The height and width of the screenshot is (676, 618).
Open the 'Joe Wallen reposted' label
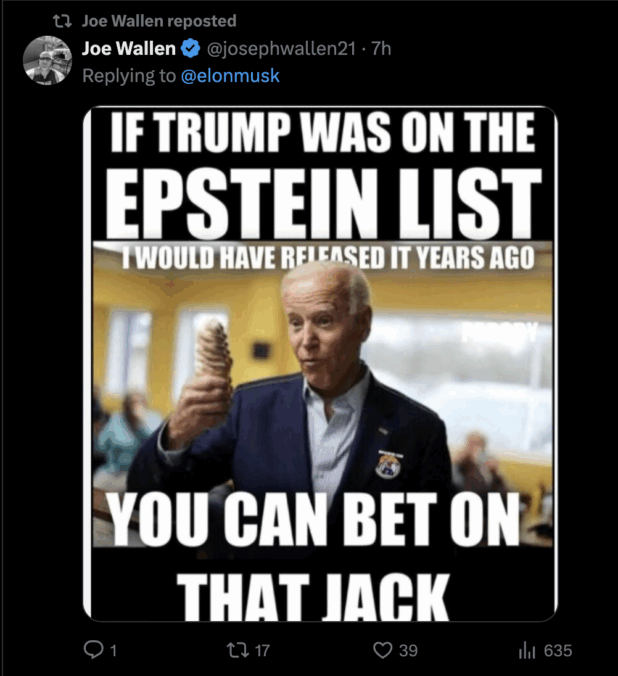tap(159, 21)
